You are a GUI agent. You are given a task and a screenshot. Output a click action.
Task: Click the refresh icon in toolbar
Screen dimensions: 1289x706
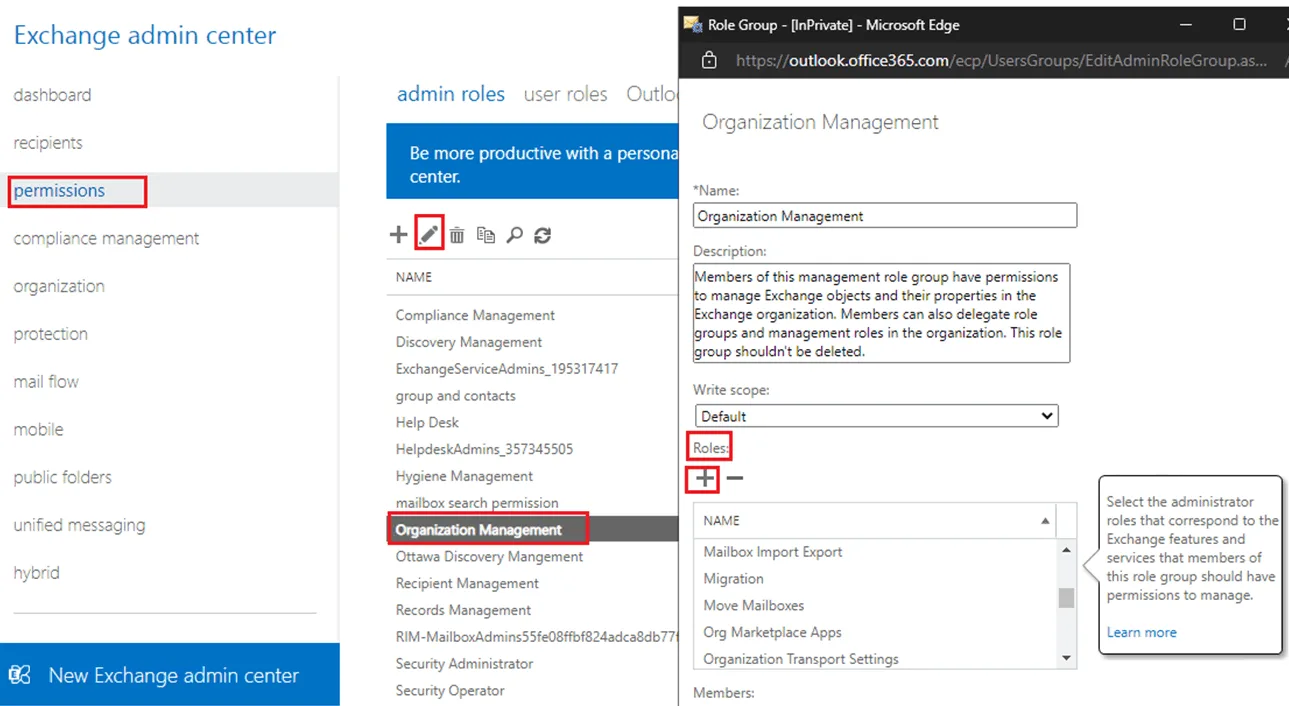(543, 235)
